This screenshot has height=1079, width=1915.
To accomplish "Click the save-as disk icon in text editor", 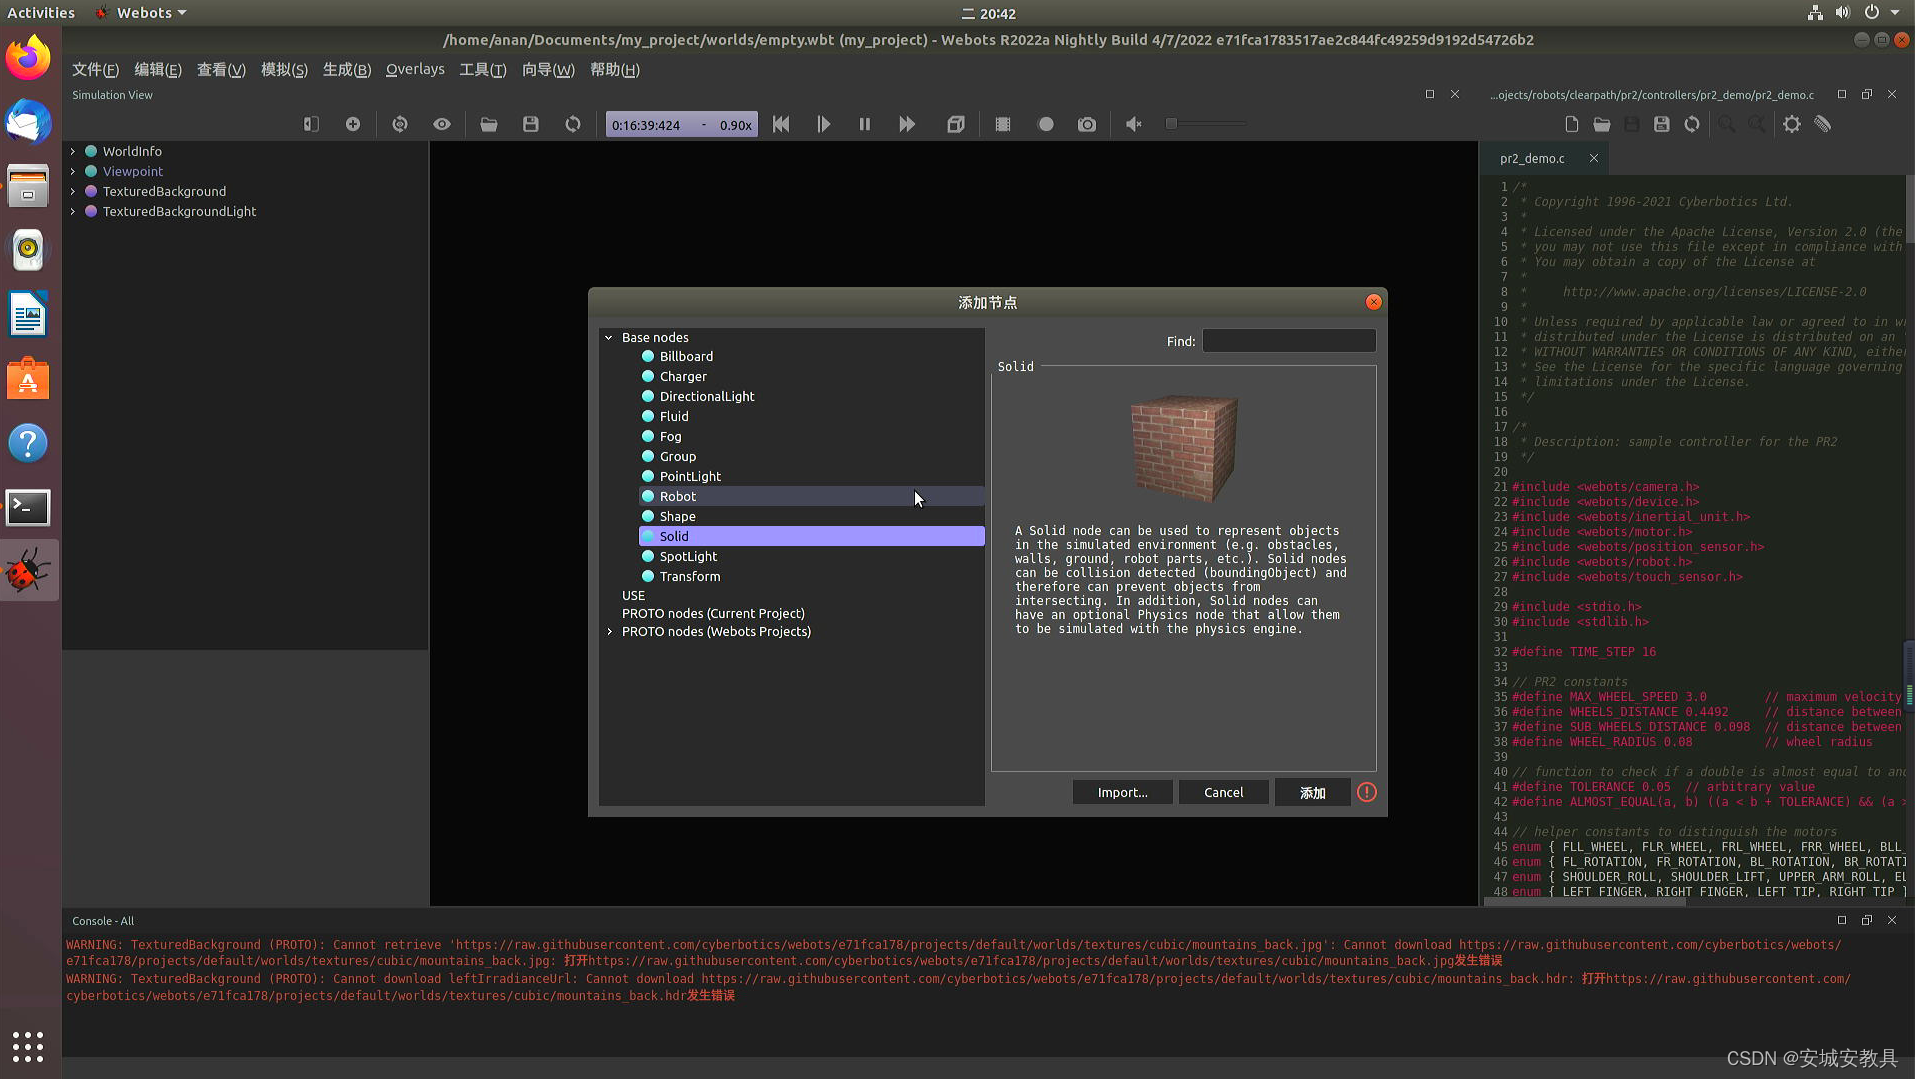I will 1662,124.
